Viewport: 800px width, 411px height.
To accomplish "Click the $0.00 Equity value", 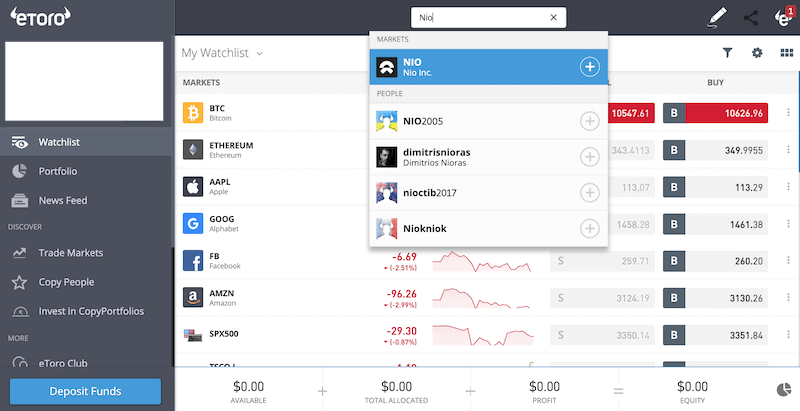I will (692, 387).
